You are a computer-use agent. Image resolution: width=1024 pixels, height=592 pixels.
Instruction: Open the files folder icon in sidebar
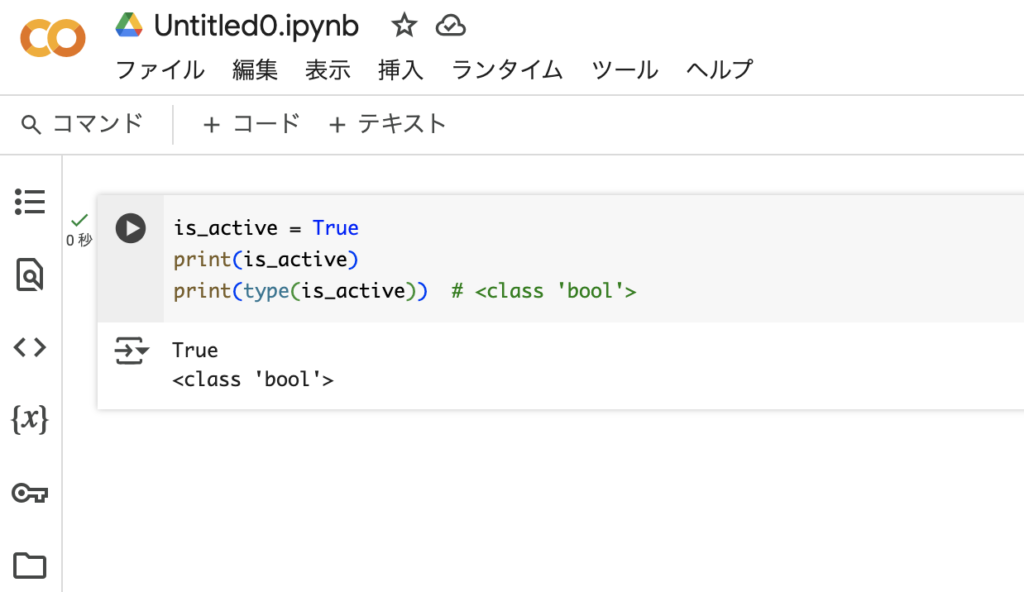click(30, 565)
